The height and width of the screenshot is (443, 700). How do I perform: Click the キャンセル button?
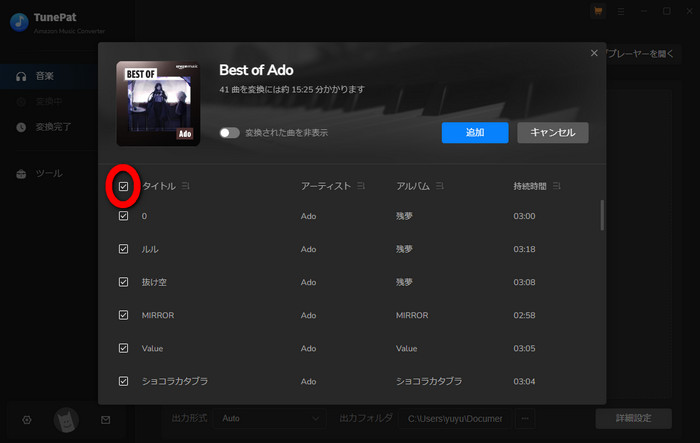tap(553, 133)
